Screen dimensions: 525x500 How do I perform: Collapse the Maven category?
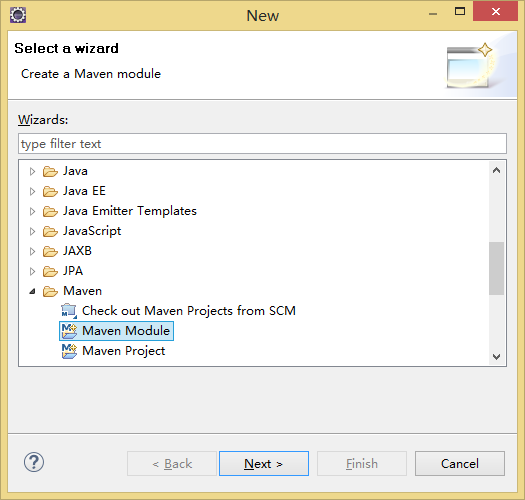(x=32, y=291)
